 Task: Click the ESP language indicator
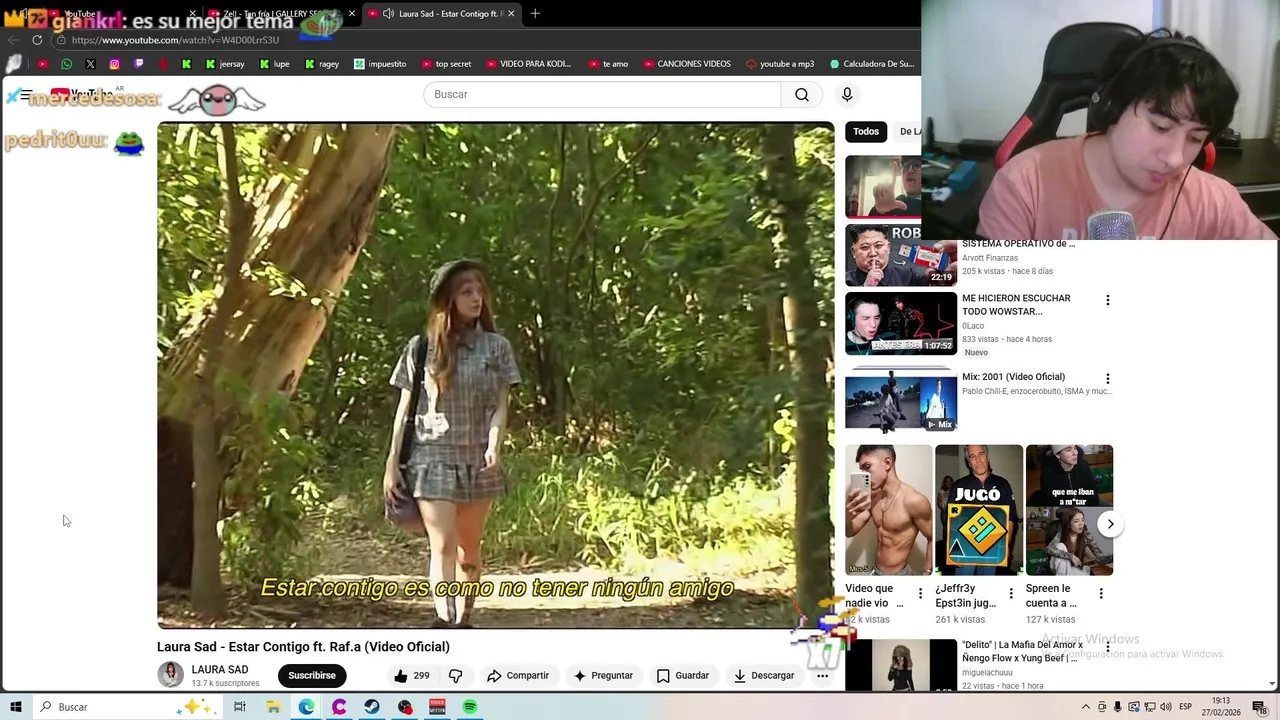[x=1185, y=707]
